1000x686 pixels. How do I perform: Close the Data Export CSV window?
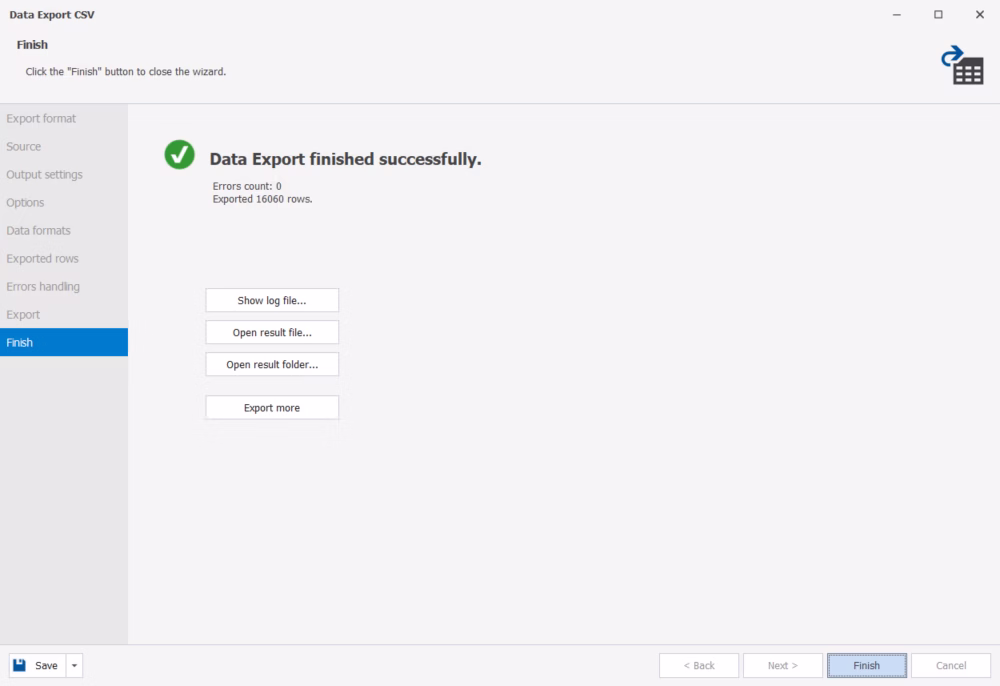980,15
